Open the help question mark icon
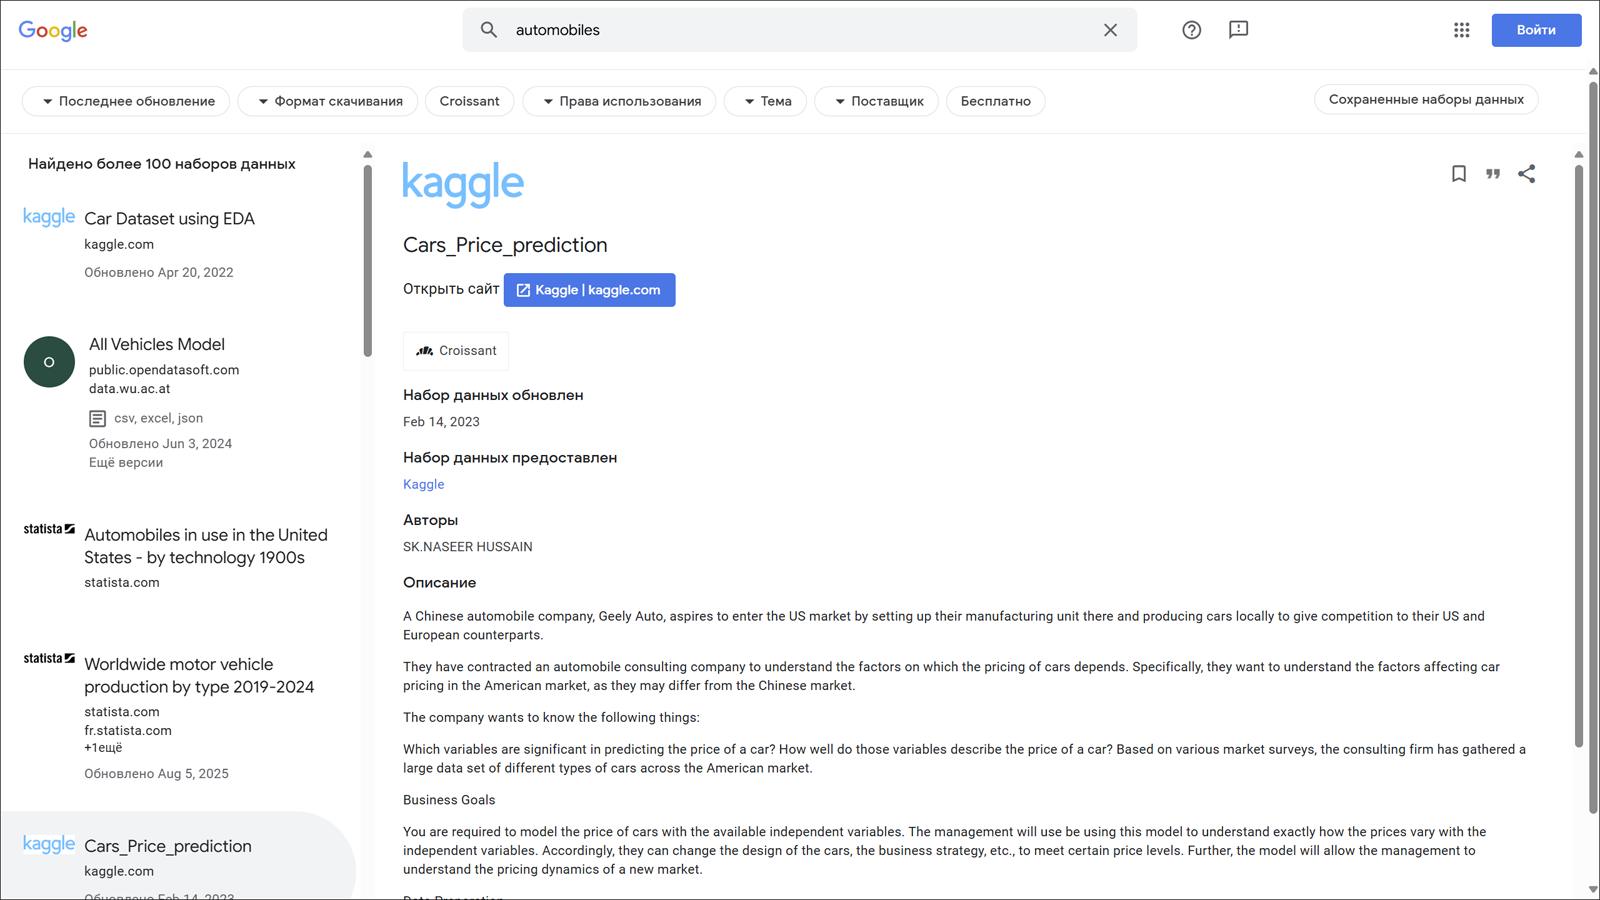This screenshot has width=1600, height=900. pos(1191,30)
